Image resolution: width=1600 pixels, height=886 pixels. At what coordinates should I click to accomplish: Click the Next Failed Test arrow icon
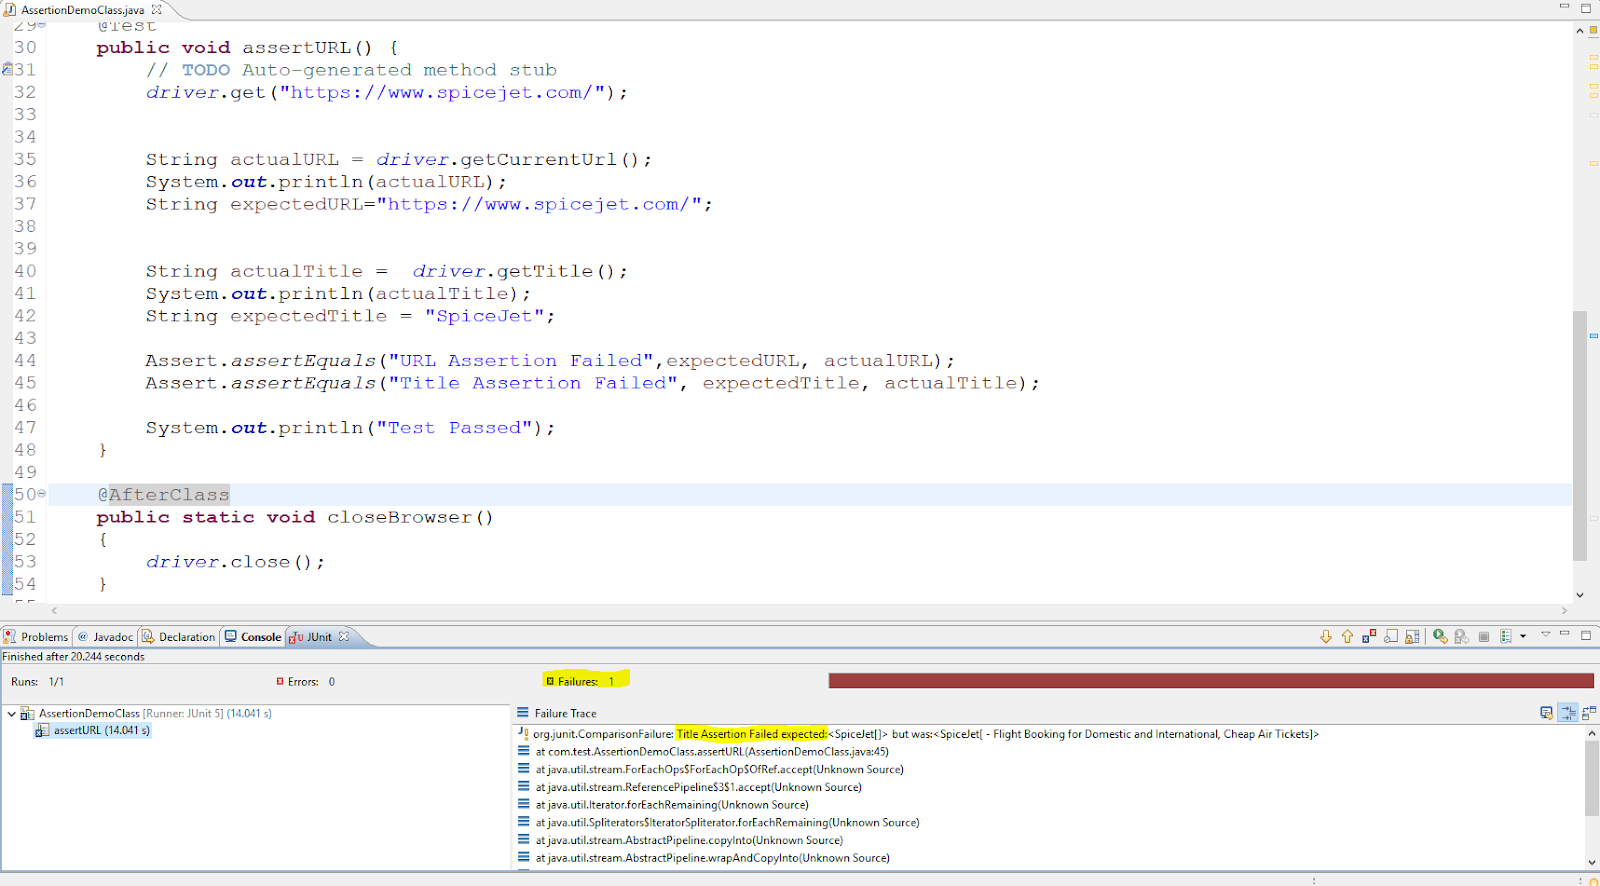[1326, 636]
